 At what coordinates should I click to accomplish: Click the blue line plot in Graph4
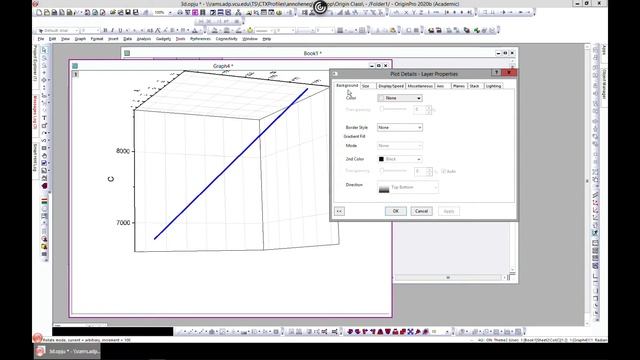click(231, 163)
